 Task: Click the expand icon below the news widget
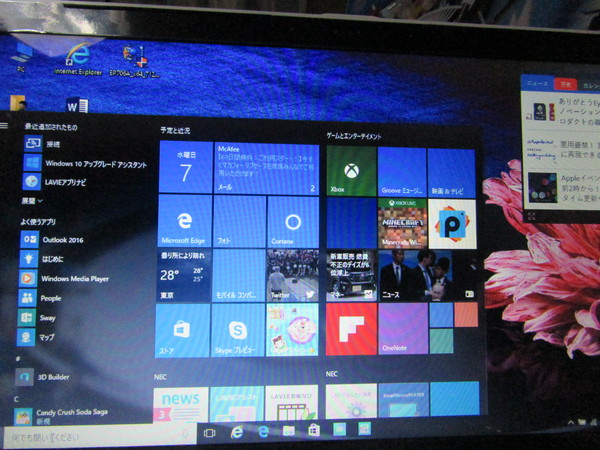[x=532, y=217]
